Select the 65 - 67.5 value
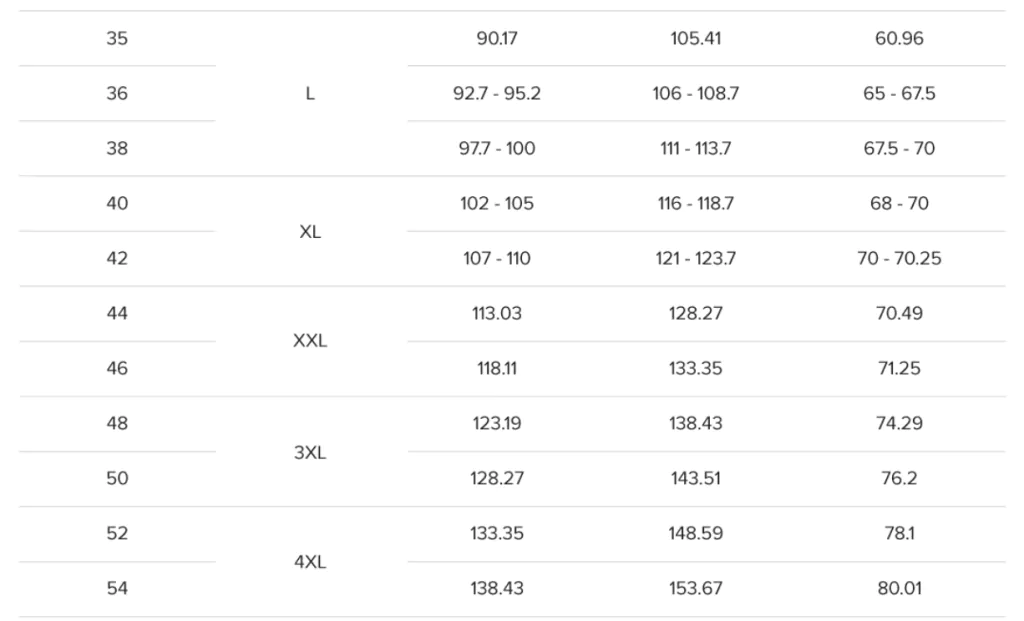This screenshot has width=1024, height=621. (x=899, y=93)
